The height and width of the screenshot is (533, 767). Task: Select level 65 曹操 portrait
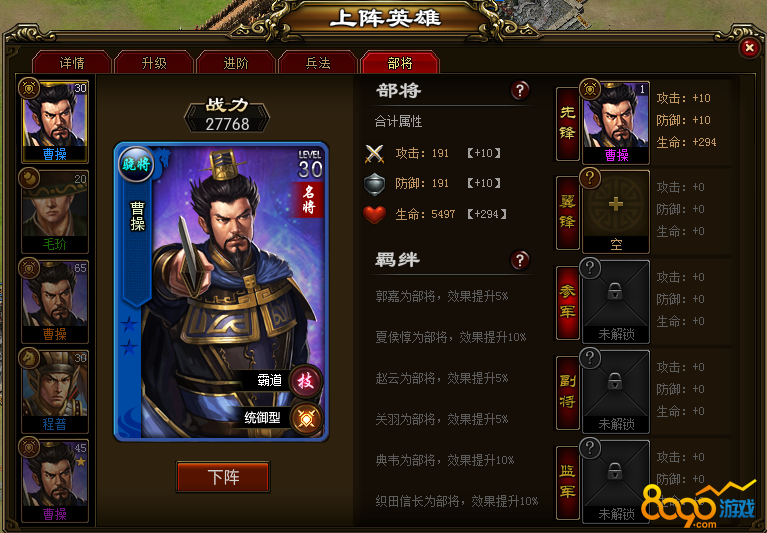(x=55, y=302)
